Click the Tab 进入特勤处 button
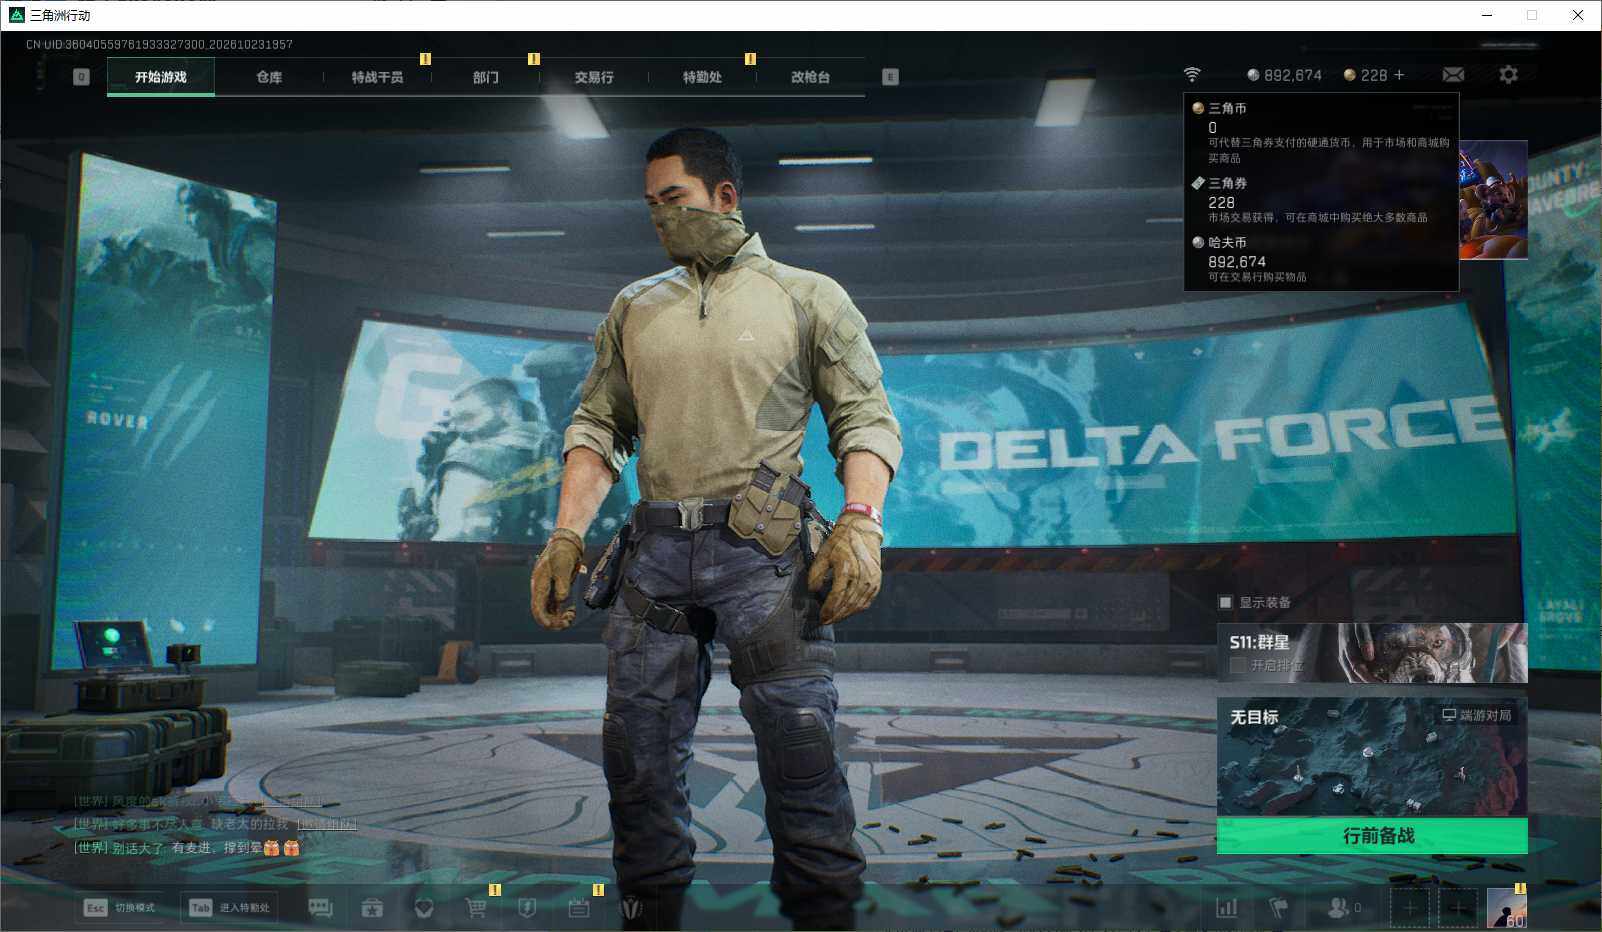The image size is (1602, 932). pyautogui.click(x=231, y=907)
